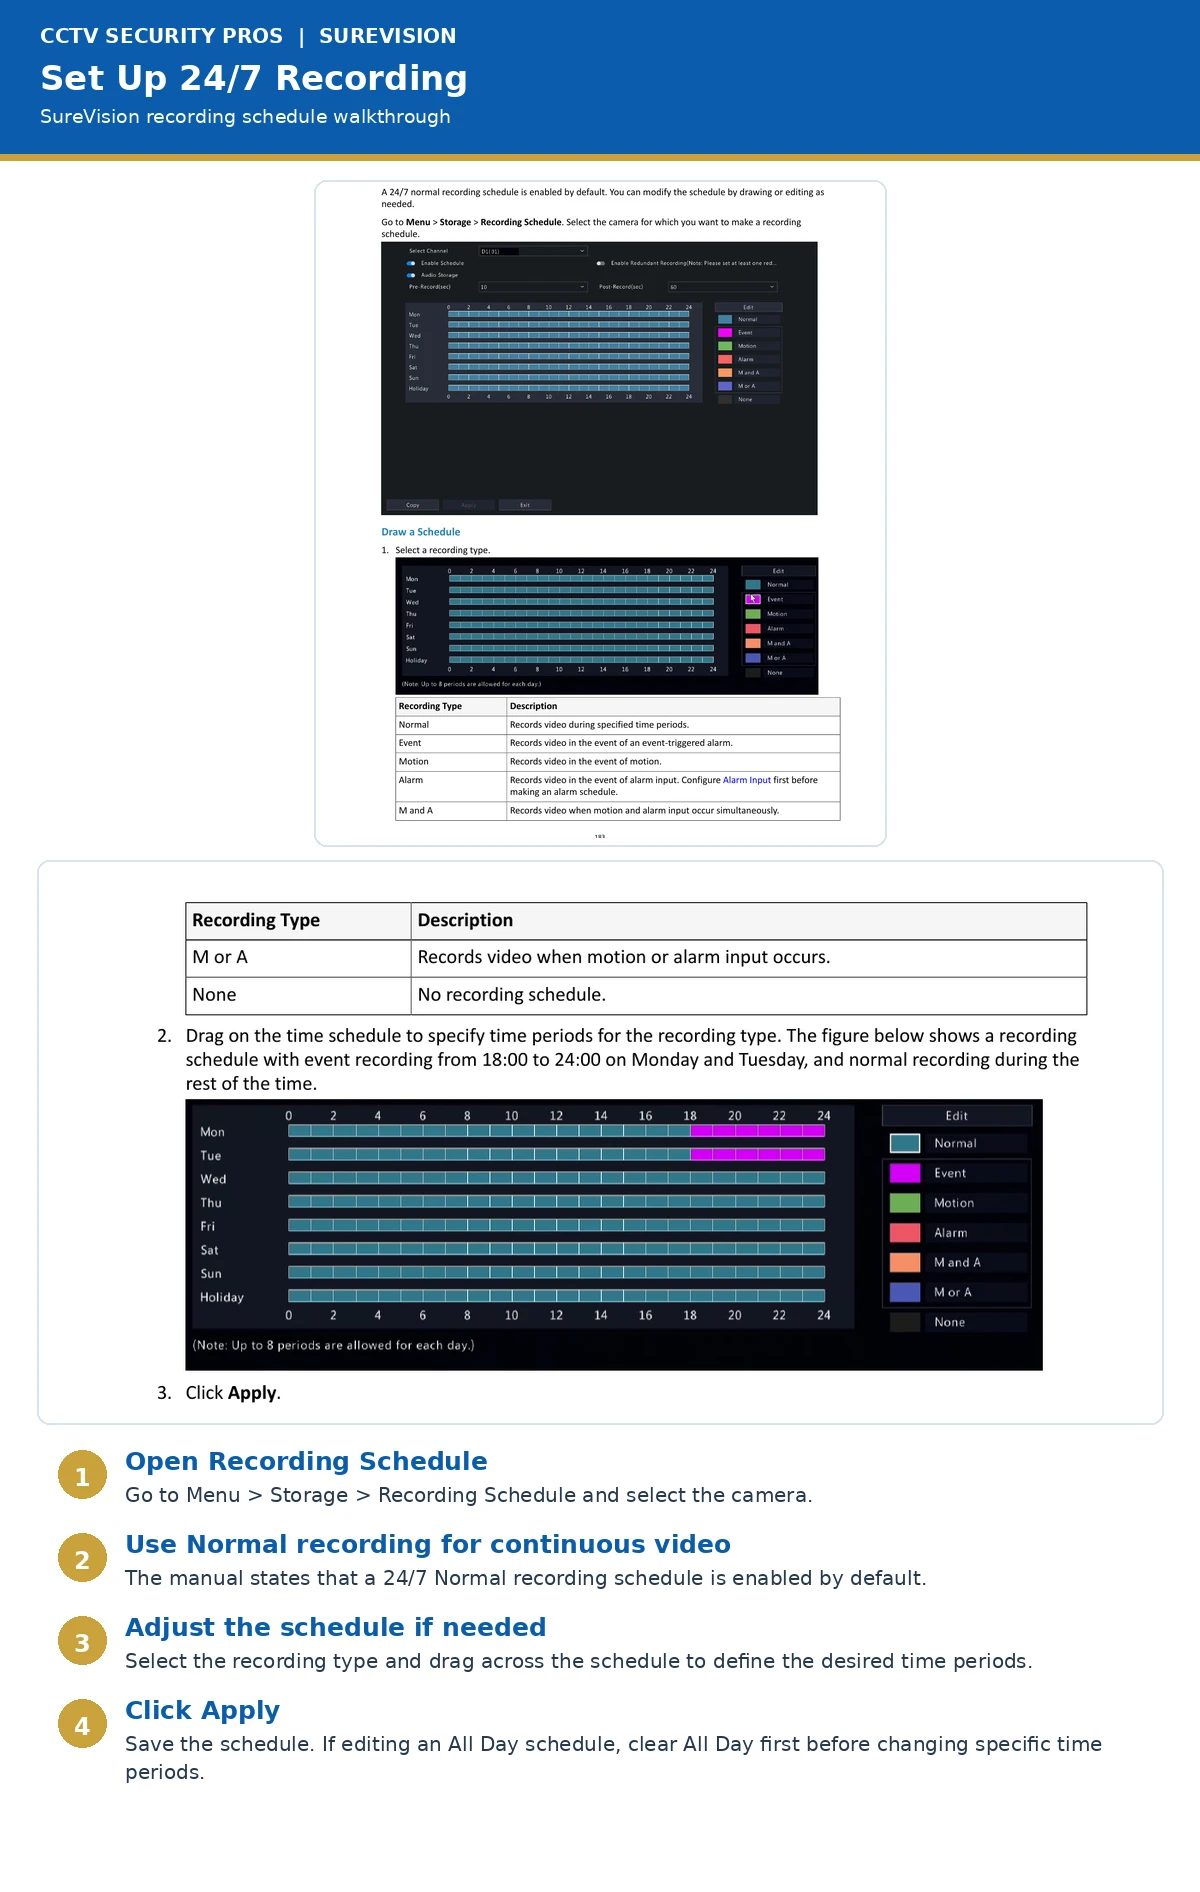Select red Alarm swatch in the large event-schedule figure
The height and width of the screenshot is (1892, 1200).
[905, 1233]
